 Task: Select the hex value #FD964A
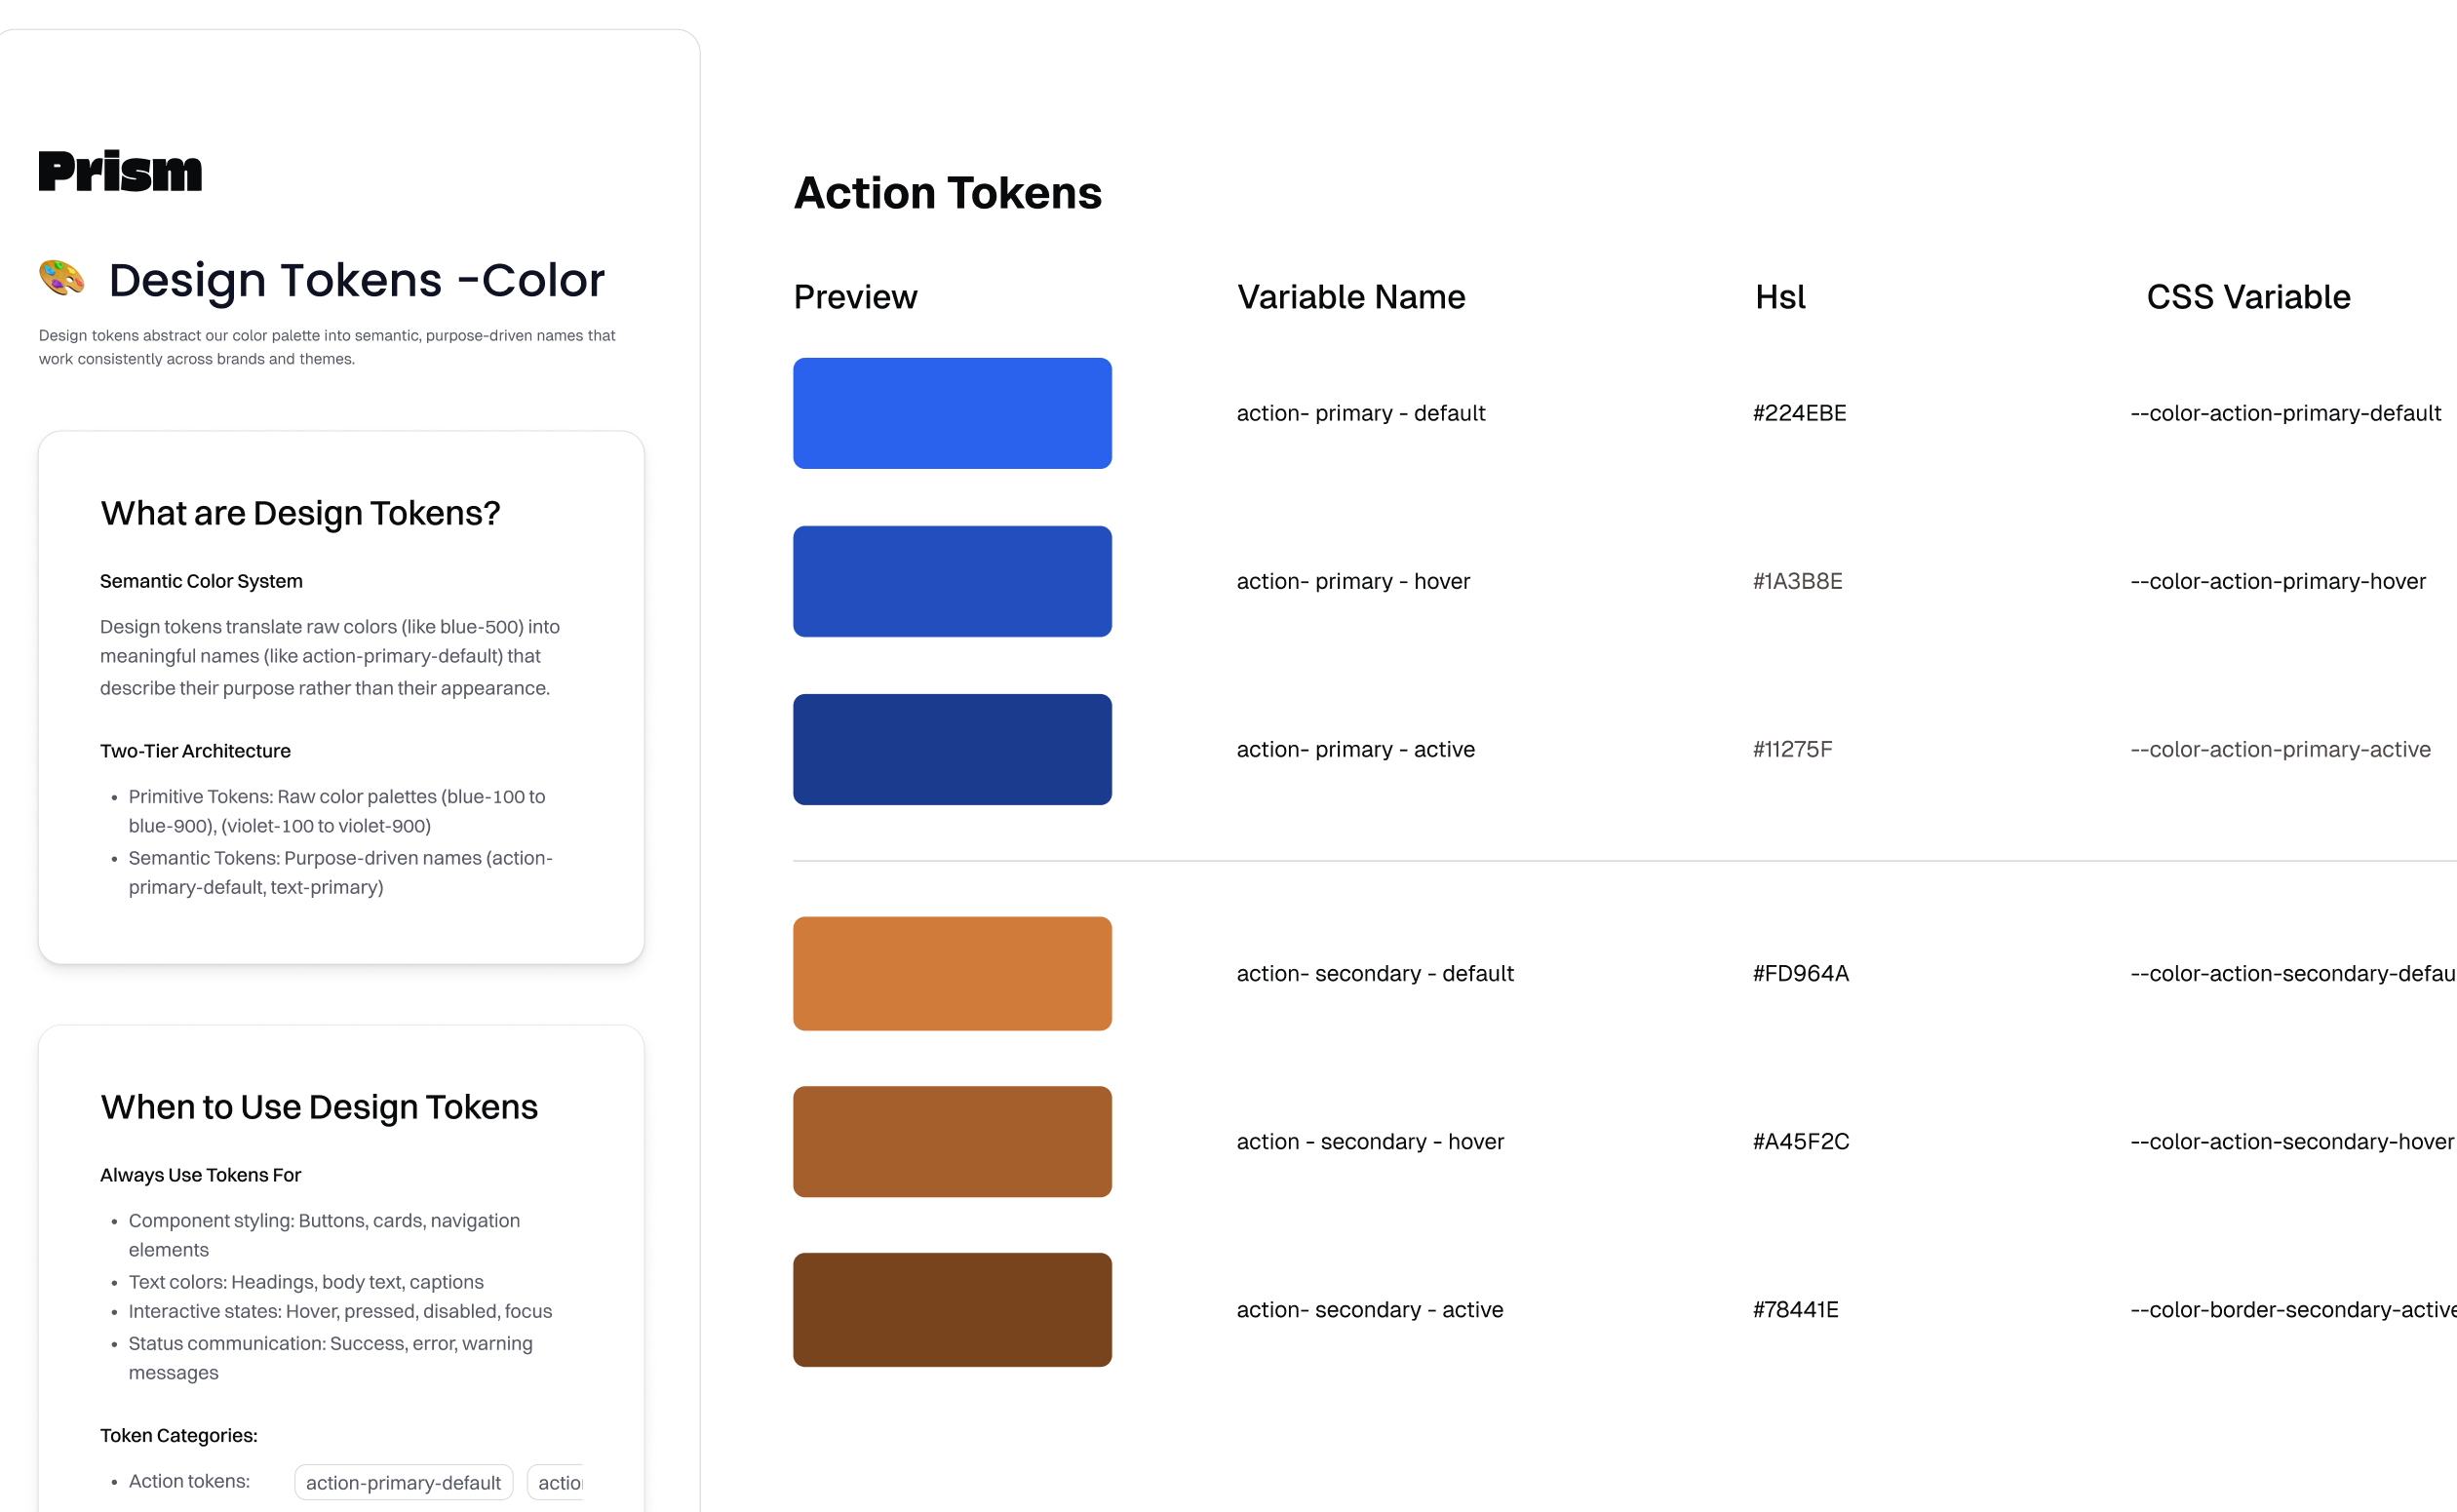click(1800, 972)
